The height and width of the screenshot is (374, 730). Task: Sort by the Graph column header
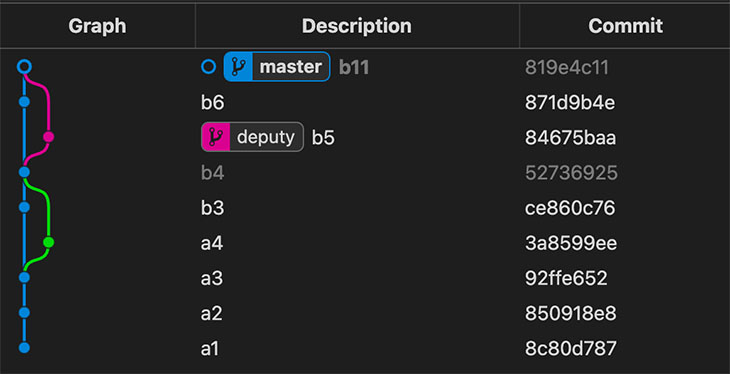coord(97,26)
